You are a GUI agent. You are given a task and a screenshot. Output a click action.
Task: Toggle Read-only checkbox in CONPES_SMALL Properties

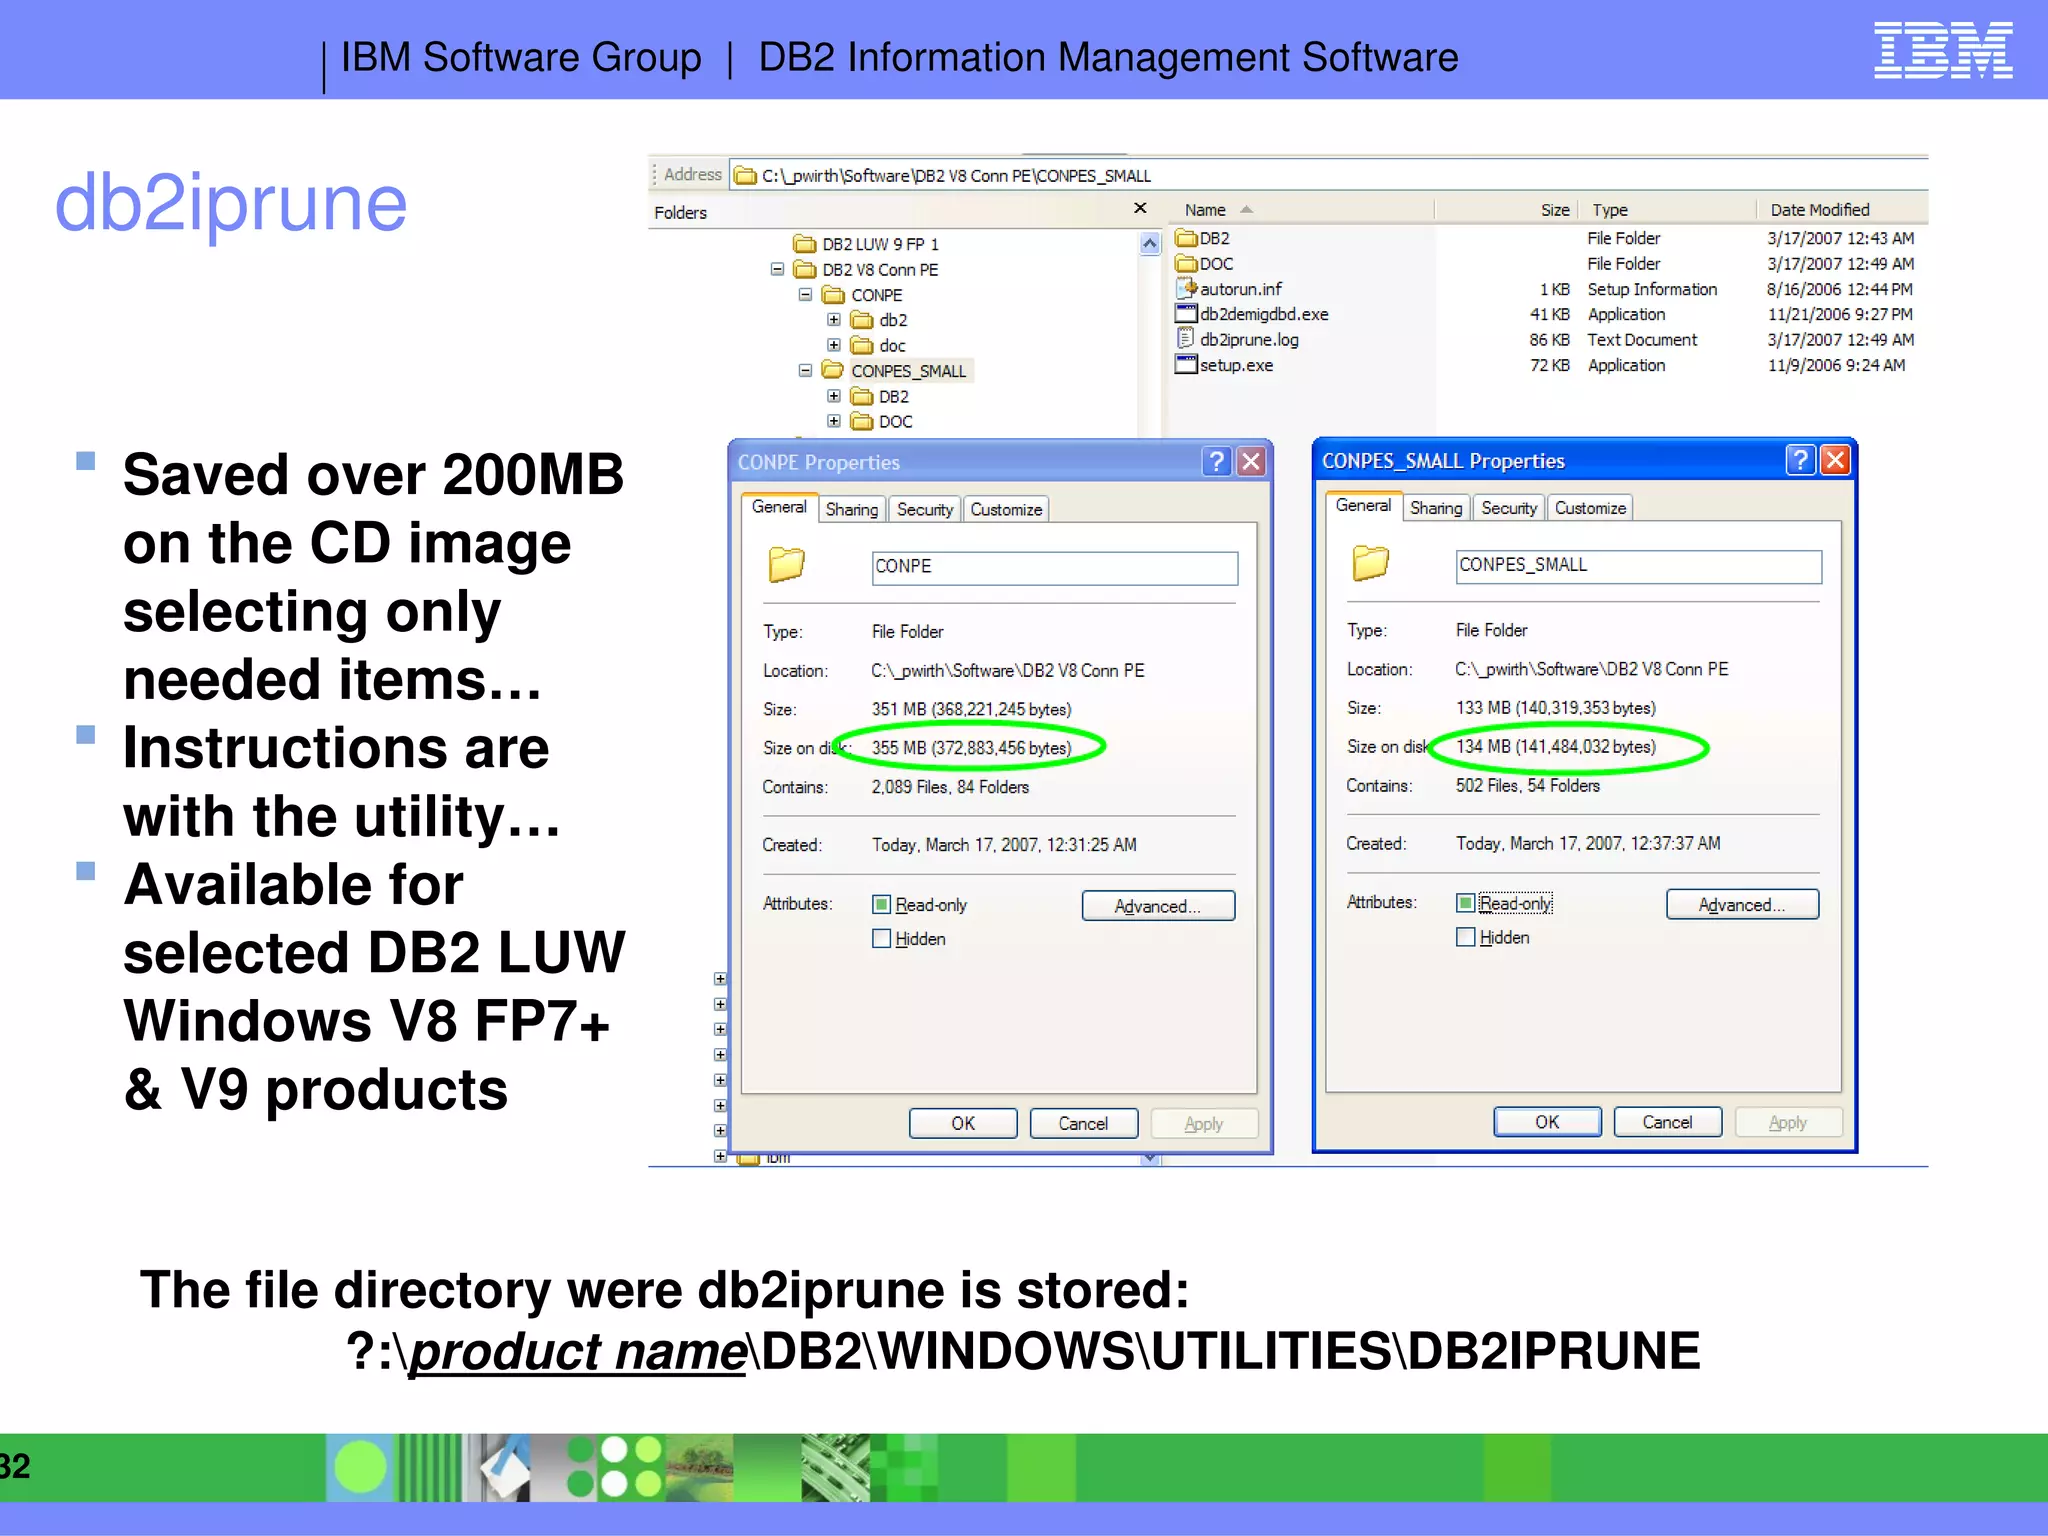pos(1465,903)
